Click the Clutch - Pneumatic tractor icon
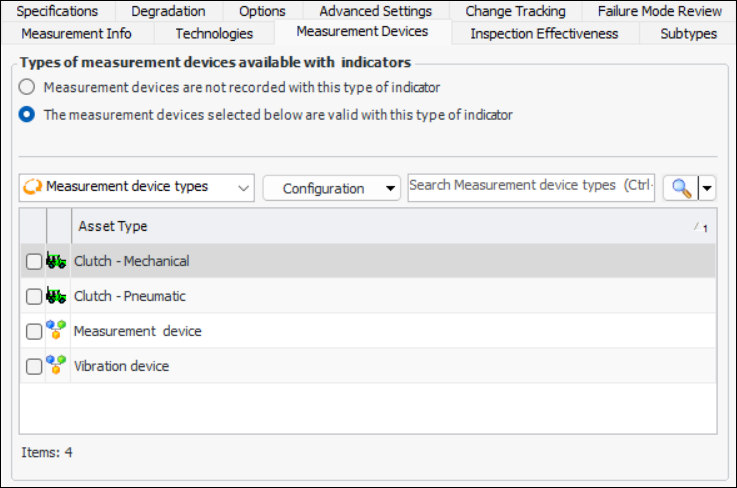The width and height of the screenshot is (737, 488). [57, 296]
